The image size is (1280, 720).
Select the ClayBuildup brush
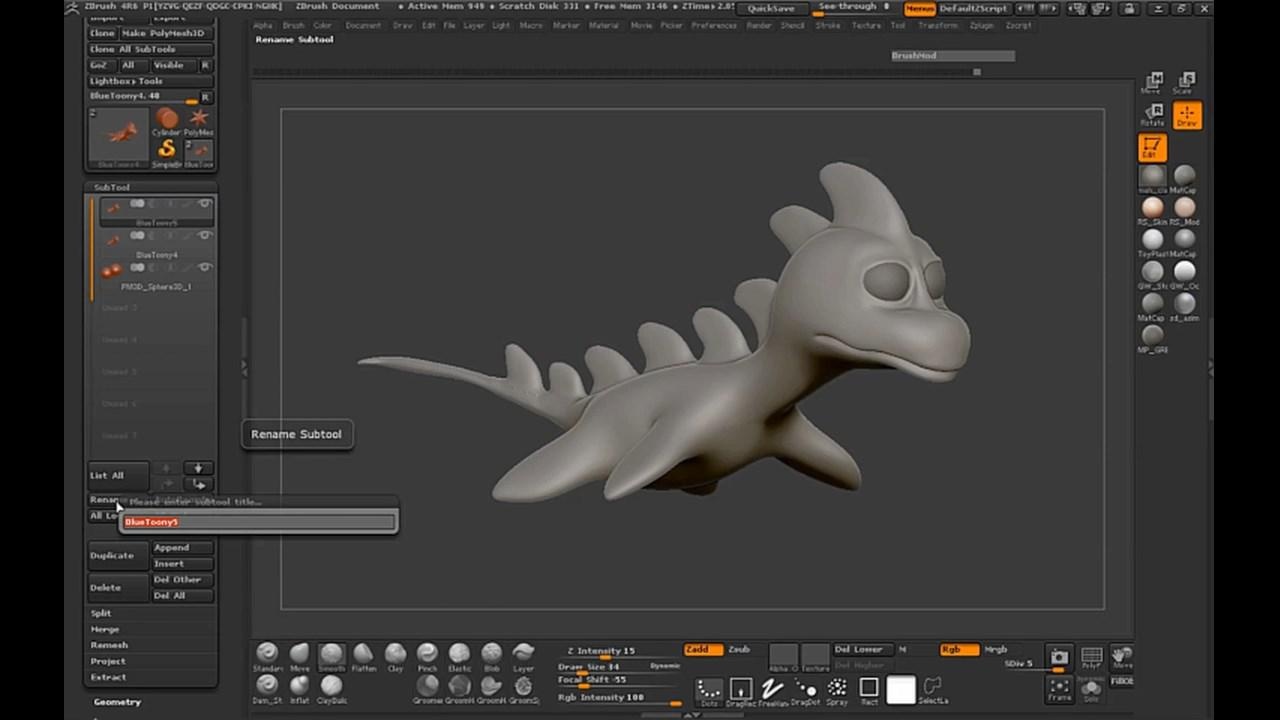click(x=331, y=688)
